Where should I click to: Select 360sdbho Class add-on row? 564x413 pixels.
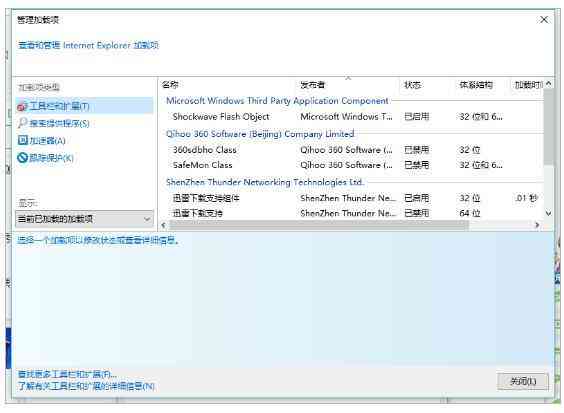tap(351, 150)
